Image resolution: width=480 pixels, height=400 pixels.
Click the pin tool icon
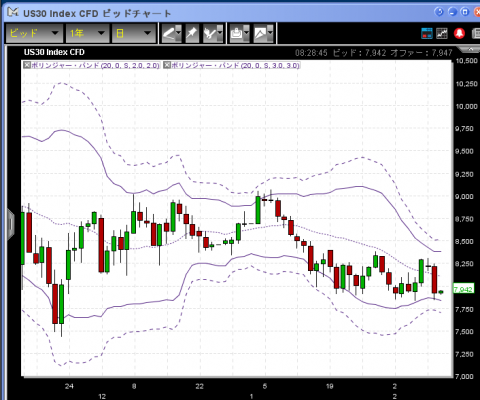192,33
